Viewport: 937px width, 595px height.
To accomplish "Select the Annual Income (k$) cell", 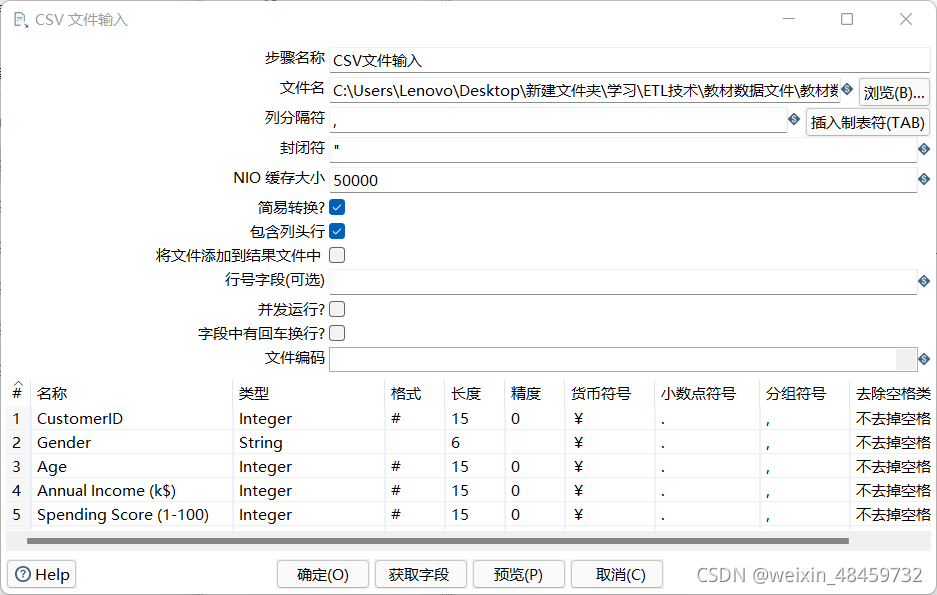I will 131,490.
